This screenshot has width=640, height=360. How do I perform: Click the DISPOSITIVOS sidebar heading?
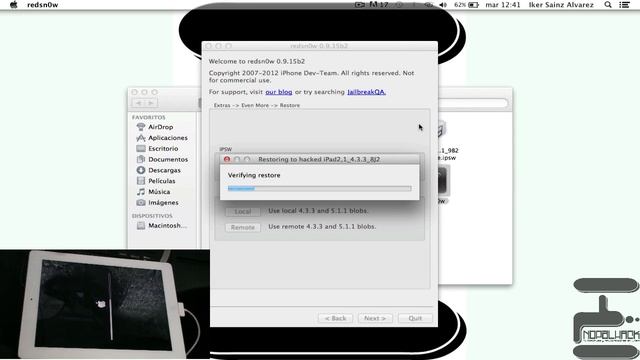point(152,216)
